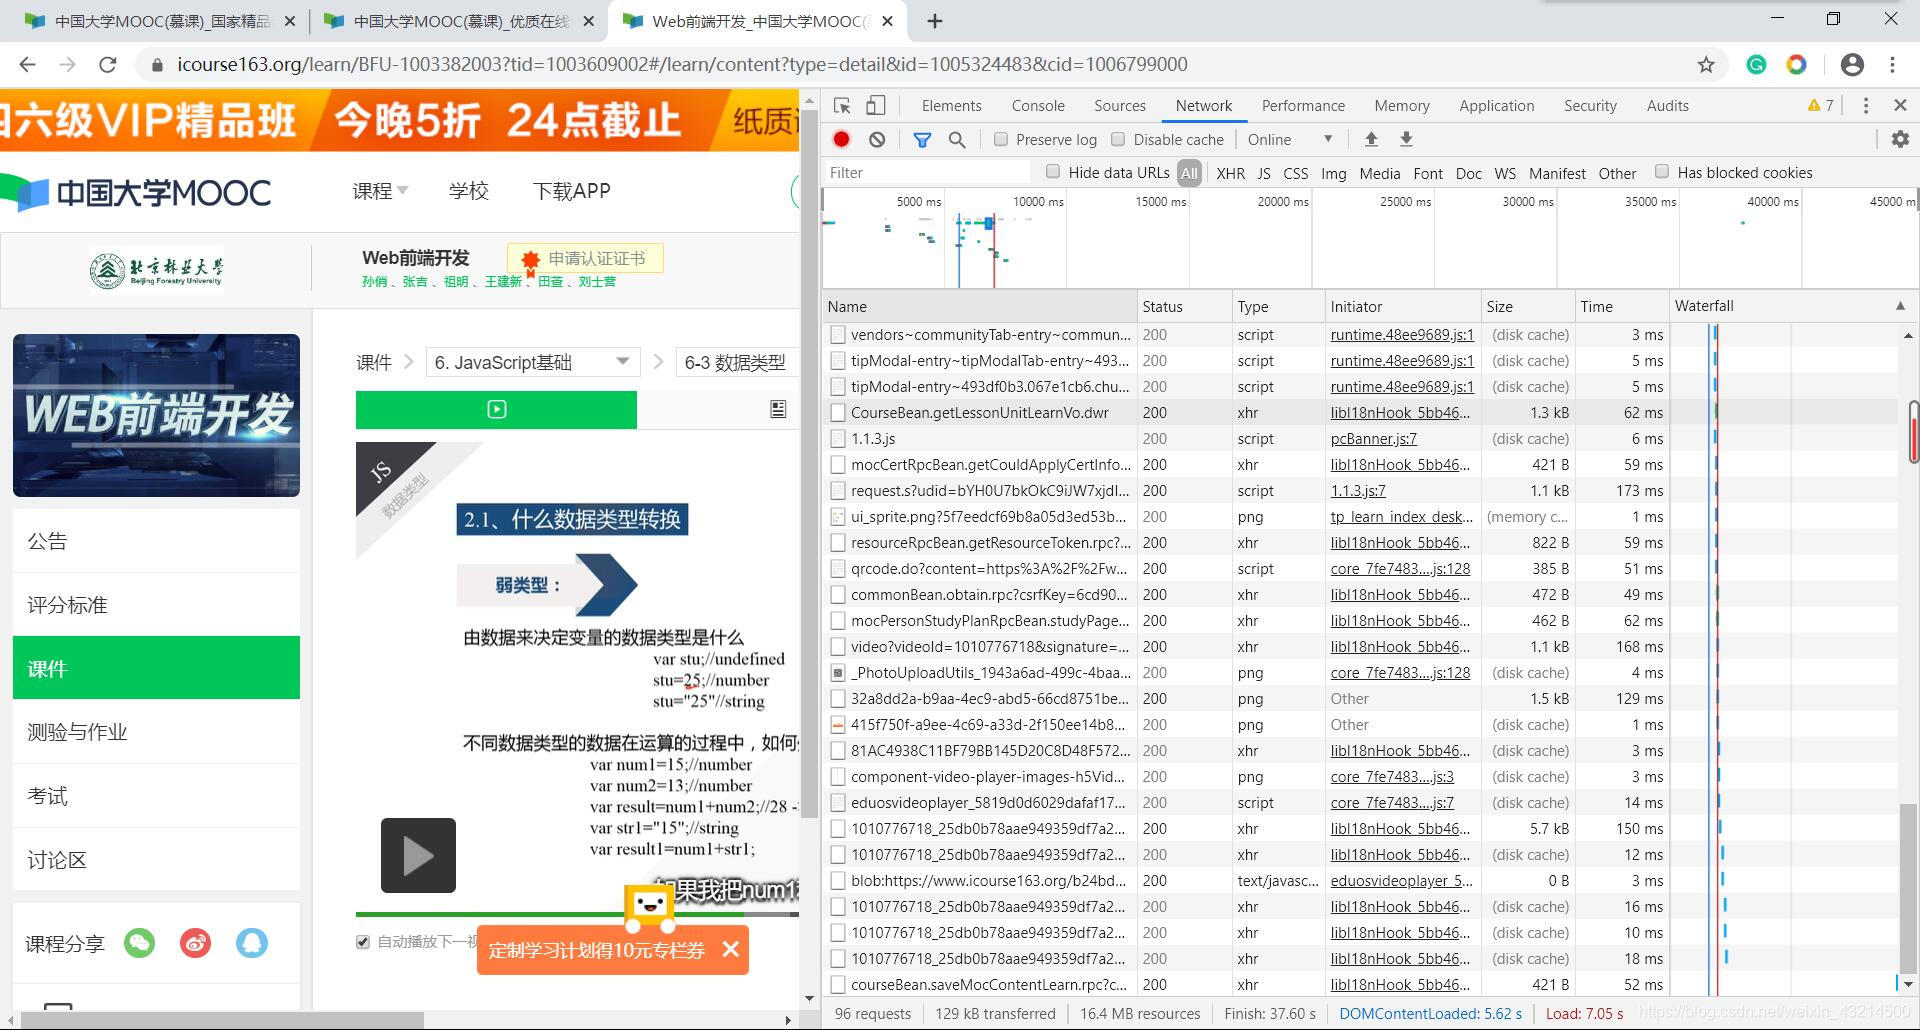Click the Filter text input
Viewport: 1920px width, 1030px height.
(x=930, y=172)
